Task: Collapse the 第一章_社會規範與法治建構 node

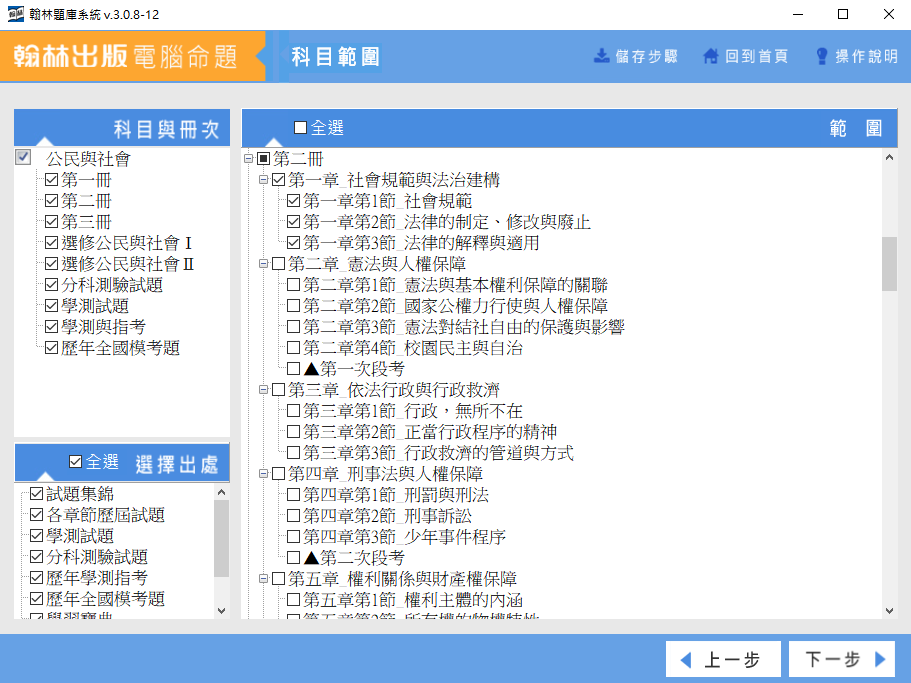Action: click(x=263, y=180)
